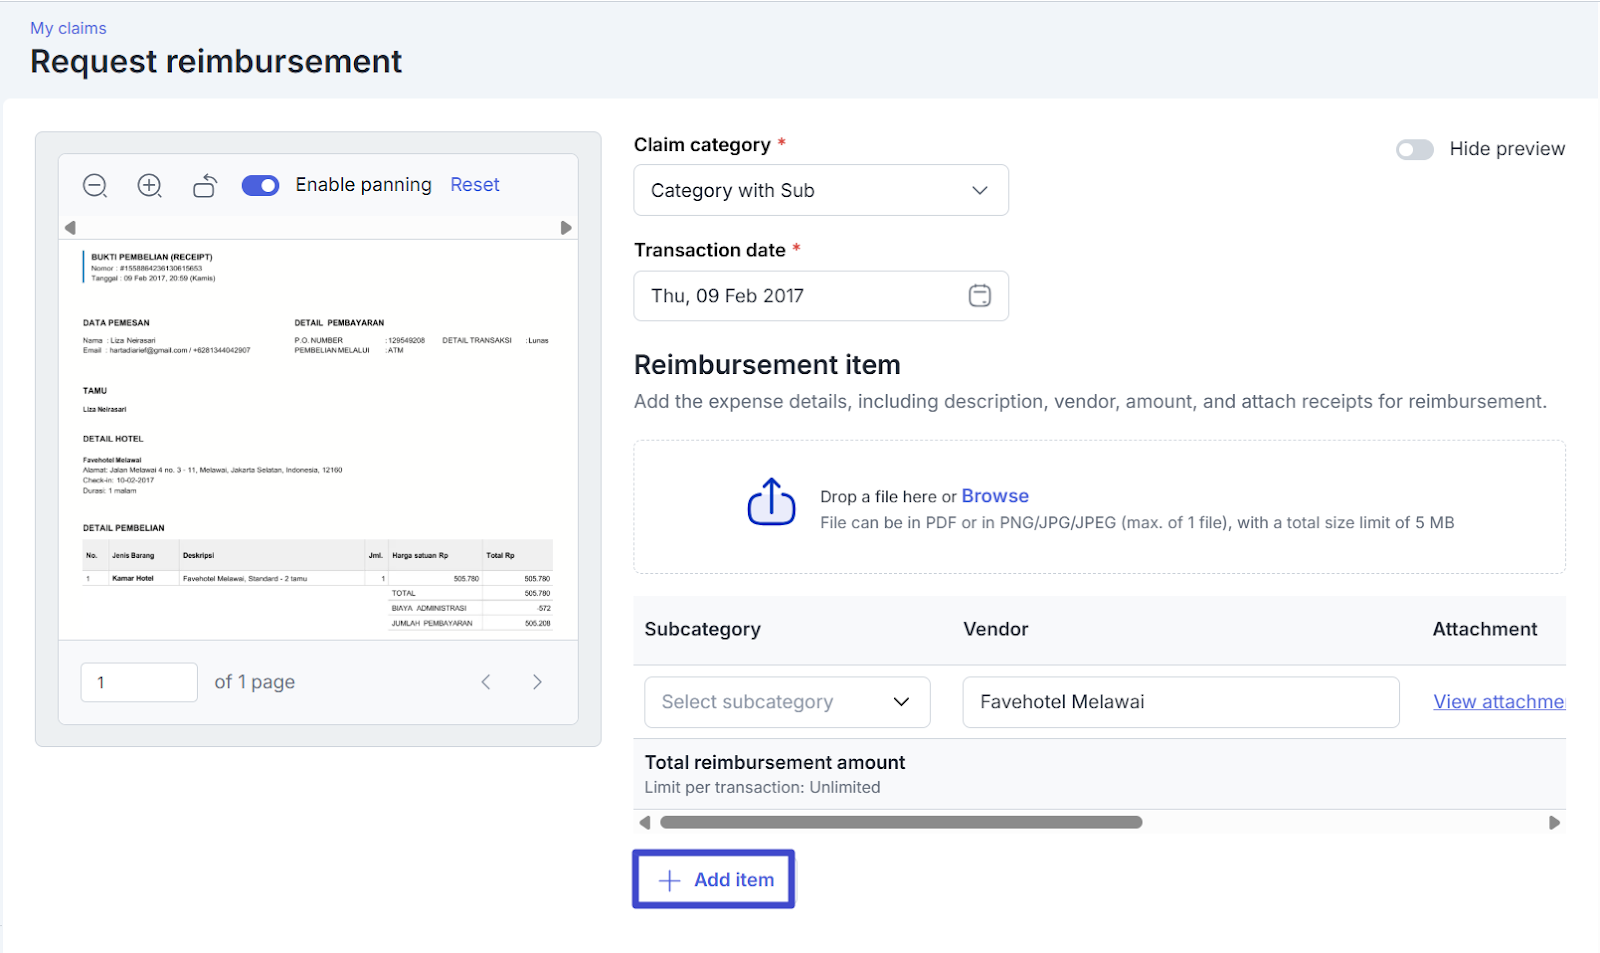Rotate the receipt preview document
The image size is (1600, 953).
click(x=205, y=185)
